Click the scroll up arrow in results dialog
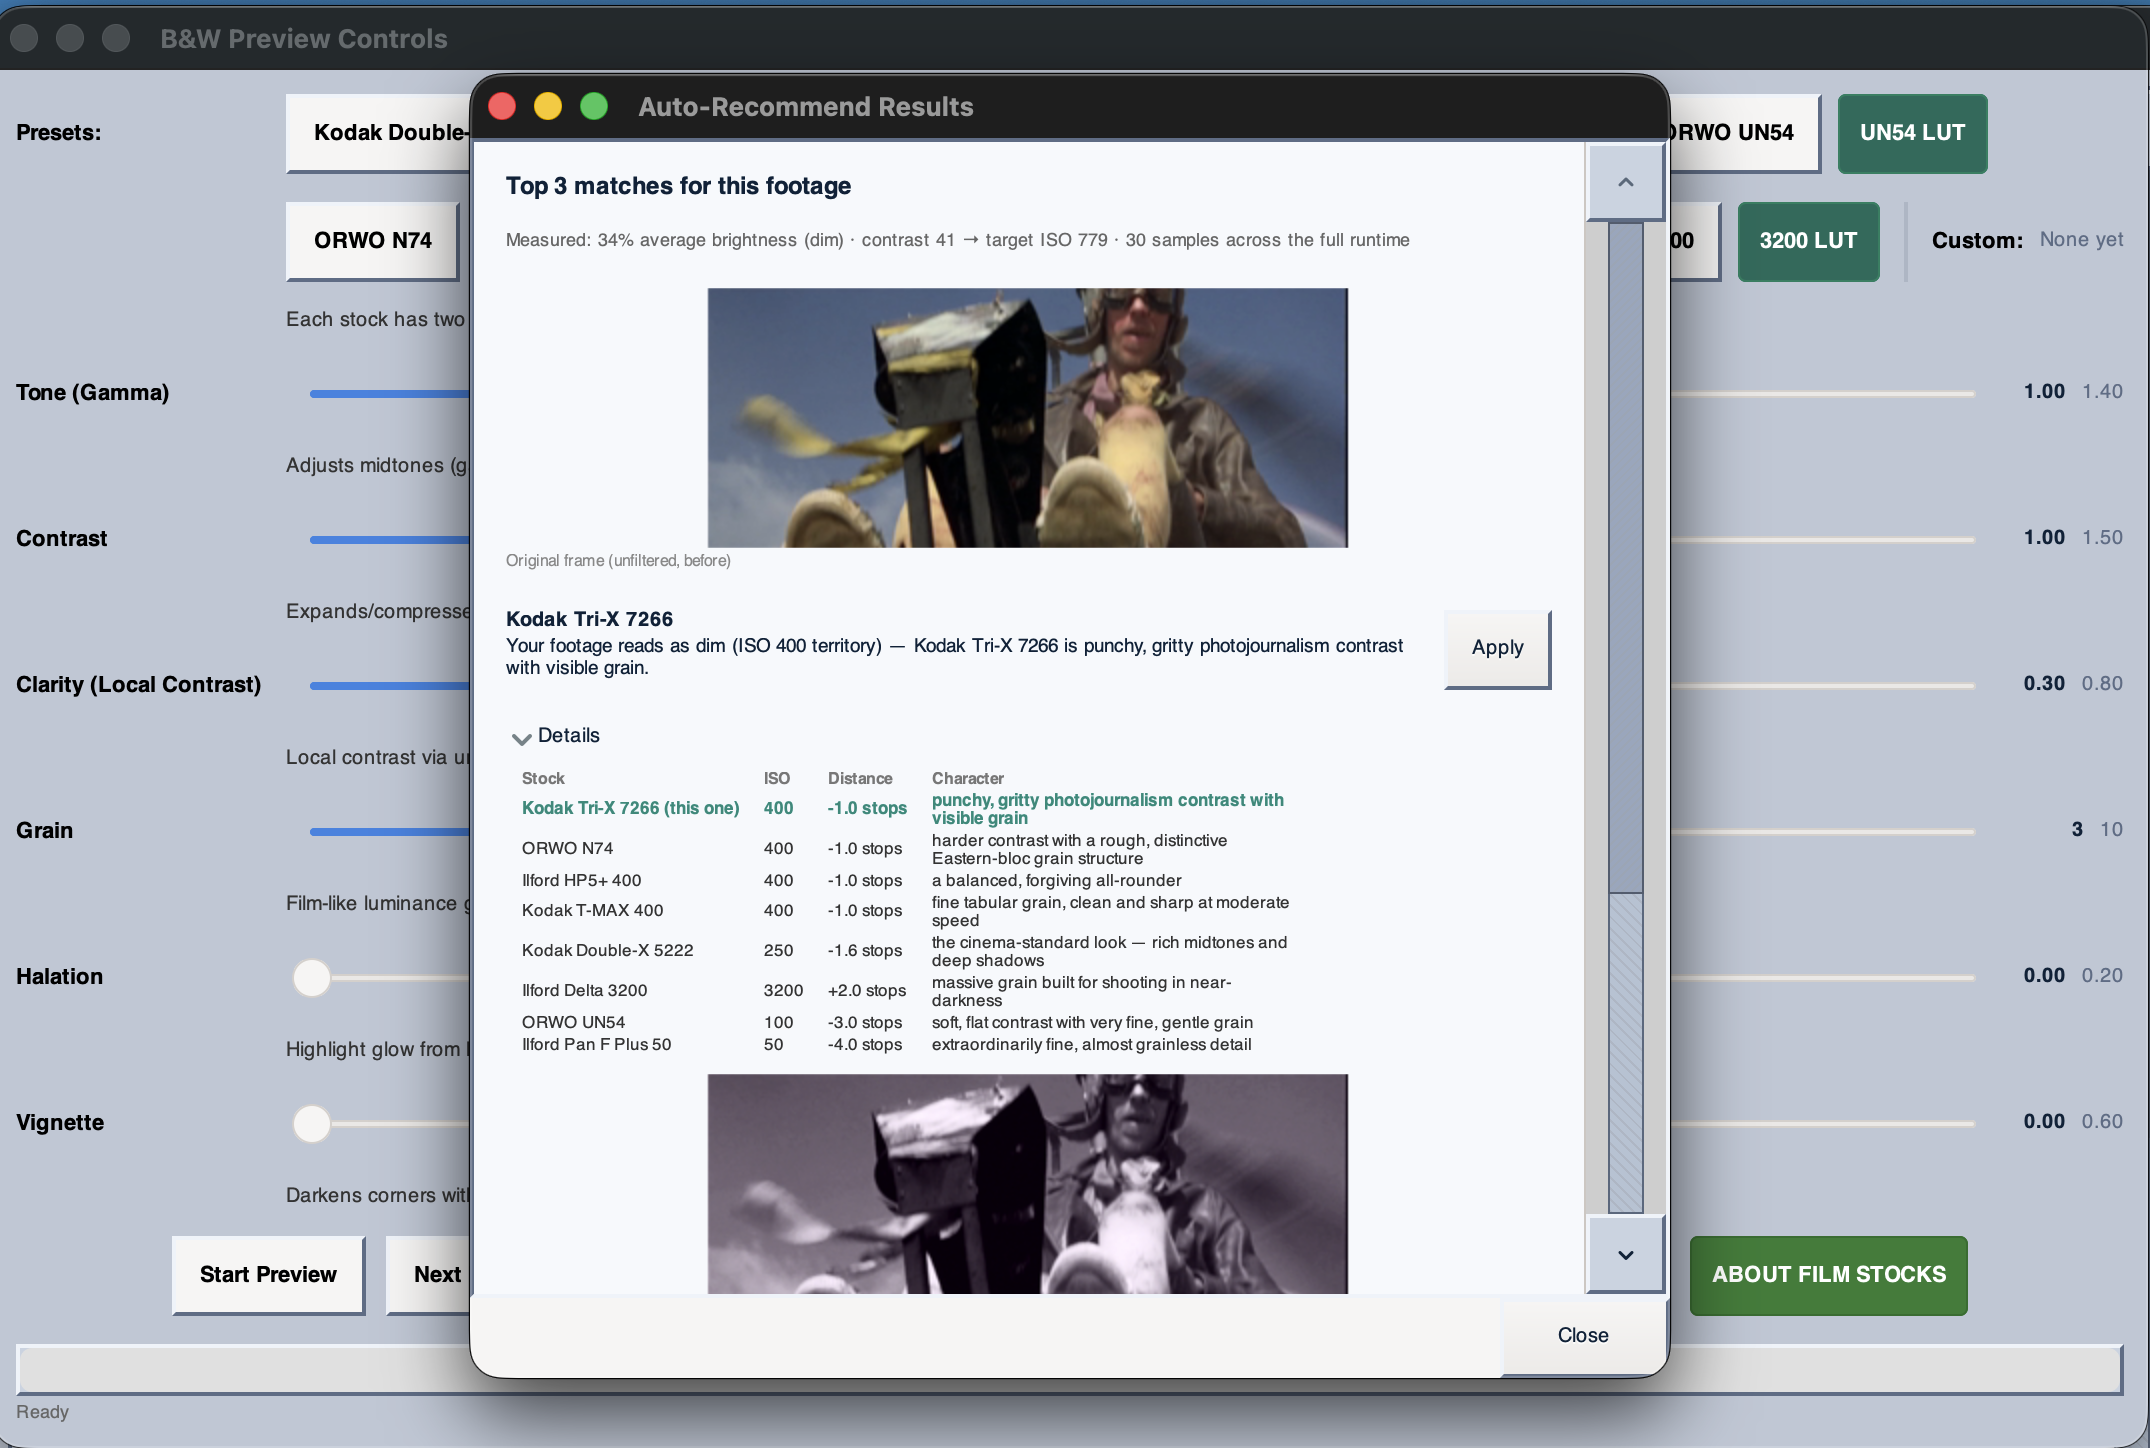The width and height of the screenshot is (2150, 1448). point(1625,183)
